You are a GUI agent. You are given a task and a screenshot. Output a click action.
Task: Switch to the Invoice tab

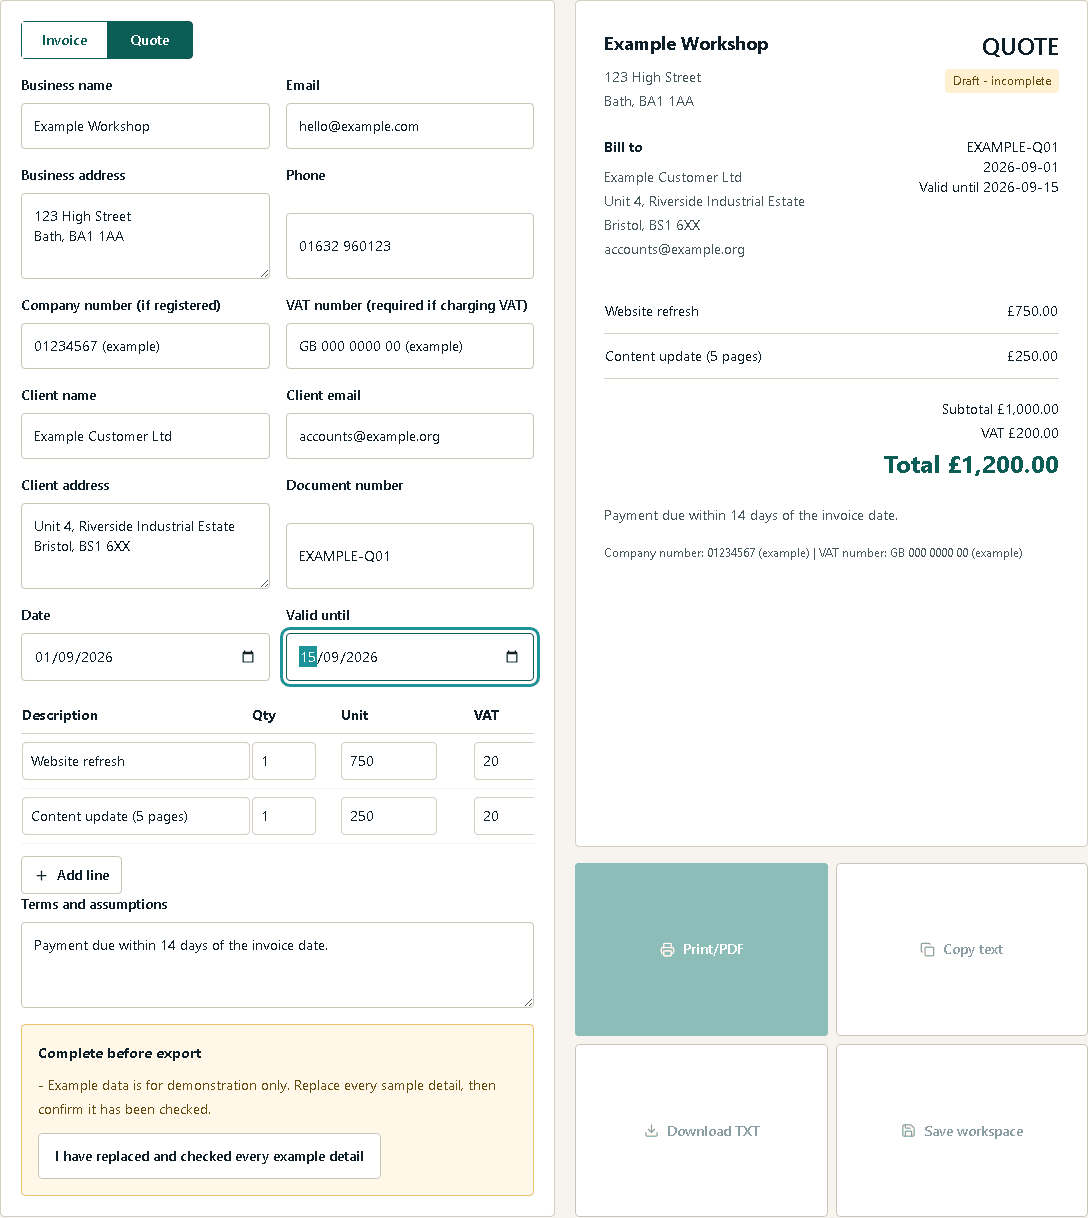pyautogui.click(x=65, y=40)
